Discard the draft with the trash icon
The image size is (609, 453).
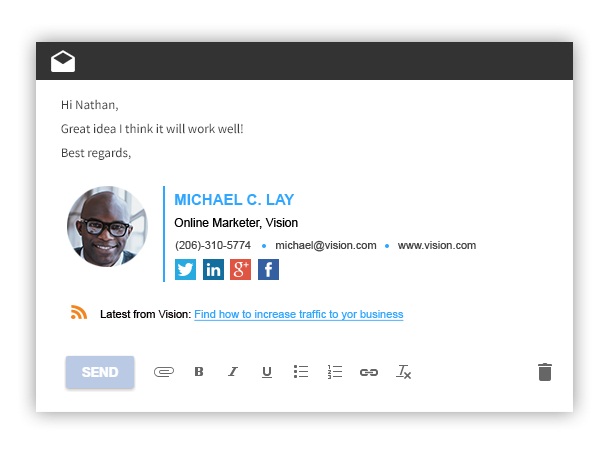[x=545, y=372]
